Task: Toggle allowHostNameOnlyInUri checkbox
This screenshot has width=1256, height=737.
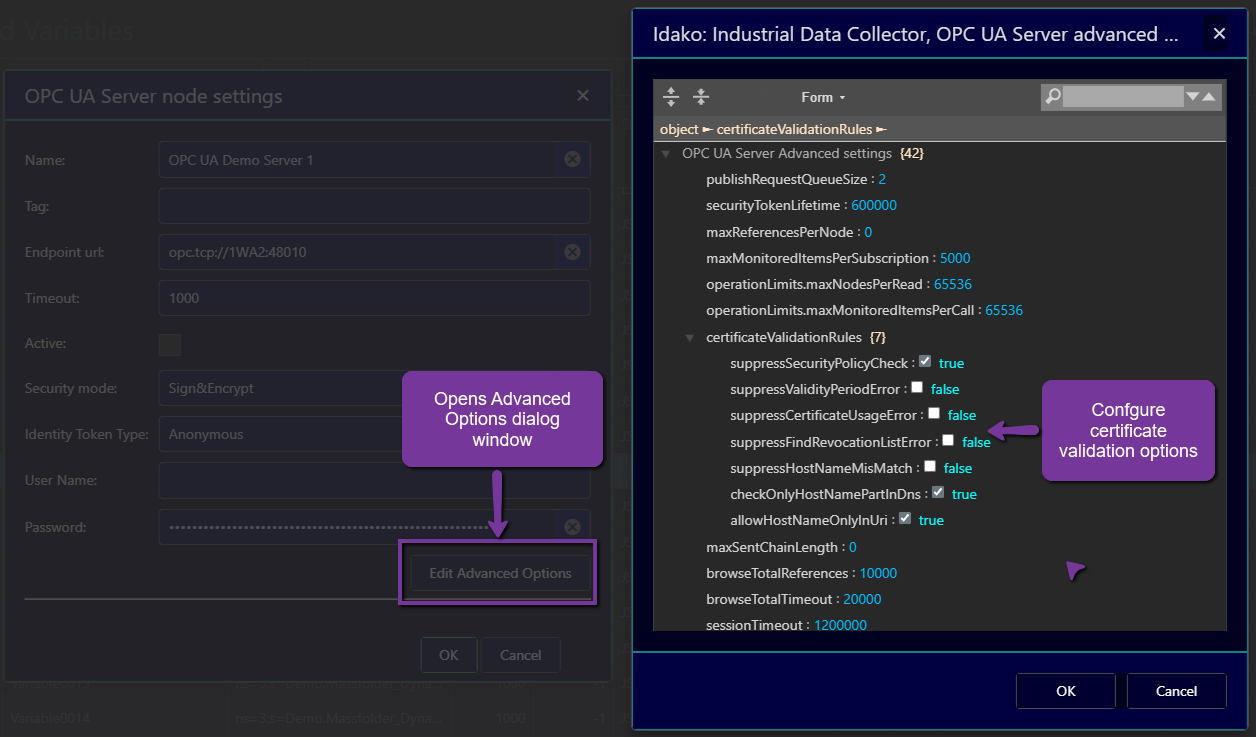Action: tap(905, 519)
